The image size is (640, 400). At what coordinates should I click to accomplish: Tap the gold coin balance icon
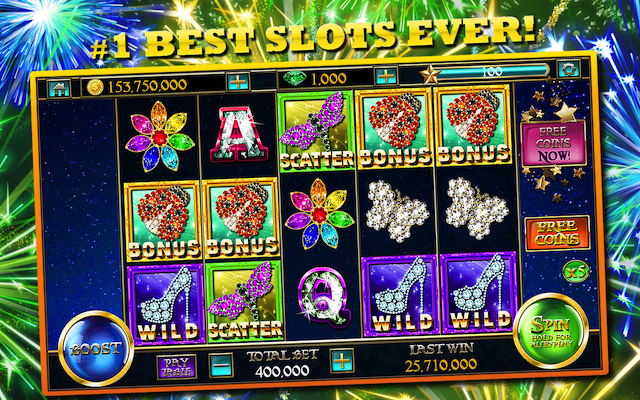tap(95, 87)
